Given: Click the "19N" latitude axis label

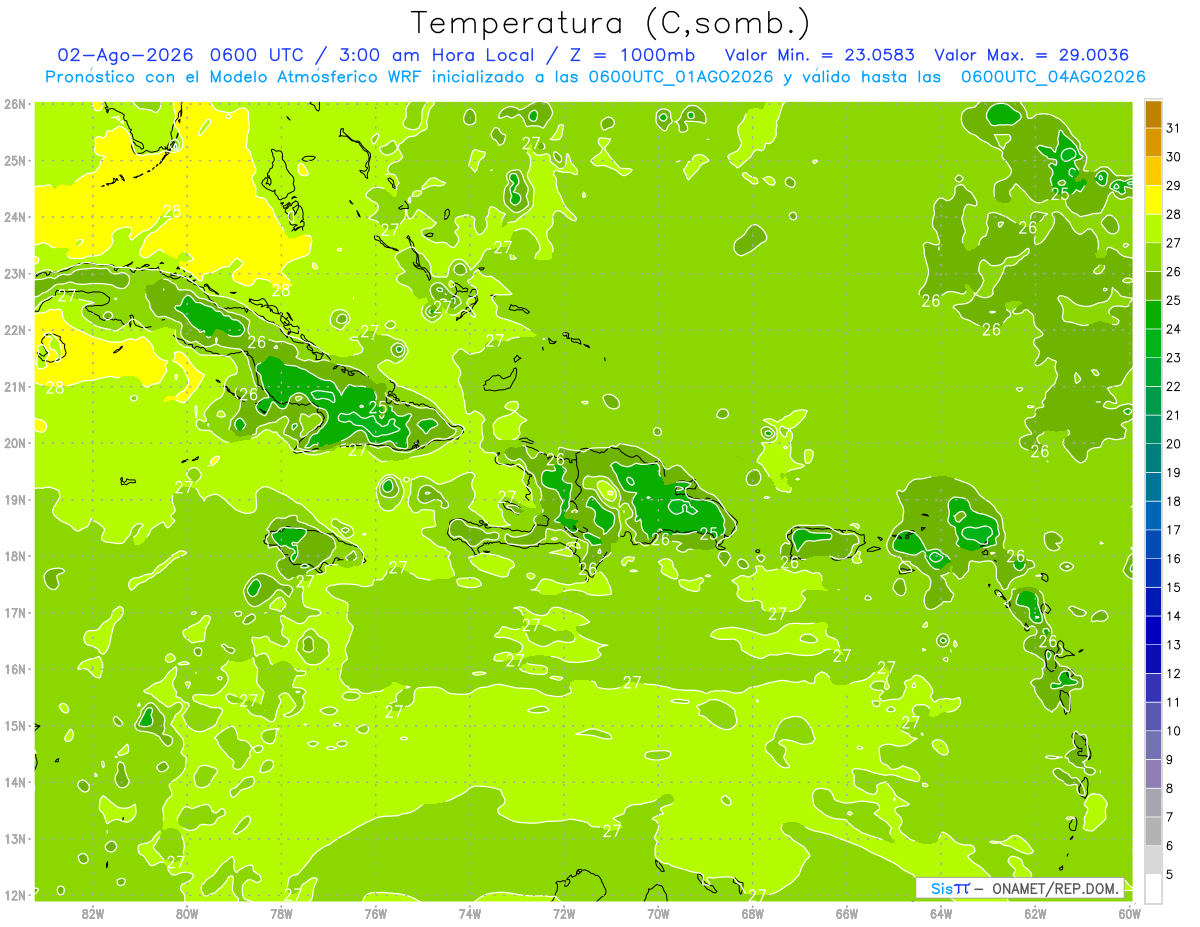Looking at the screenshot, I should [x=15, y=499].
